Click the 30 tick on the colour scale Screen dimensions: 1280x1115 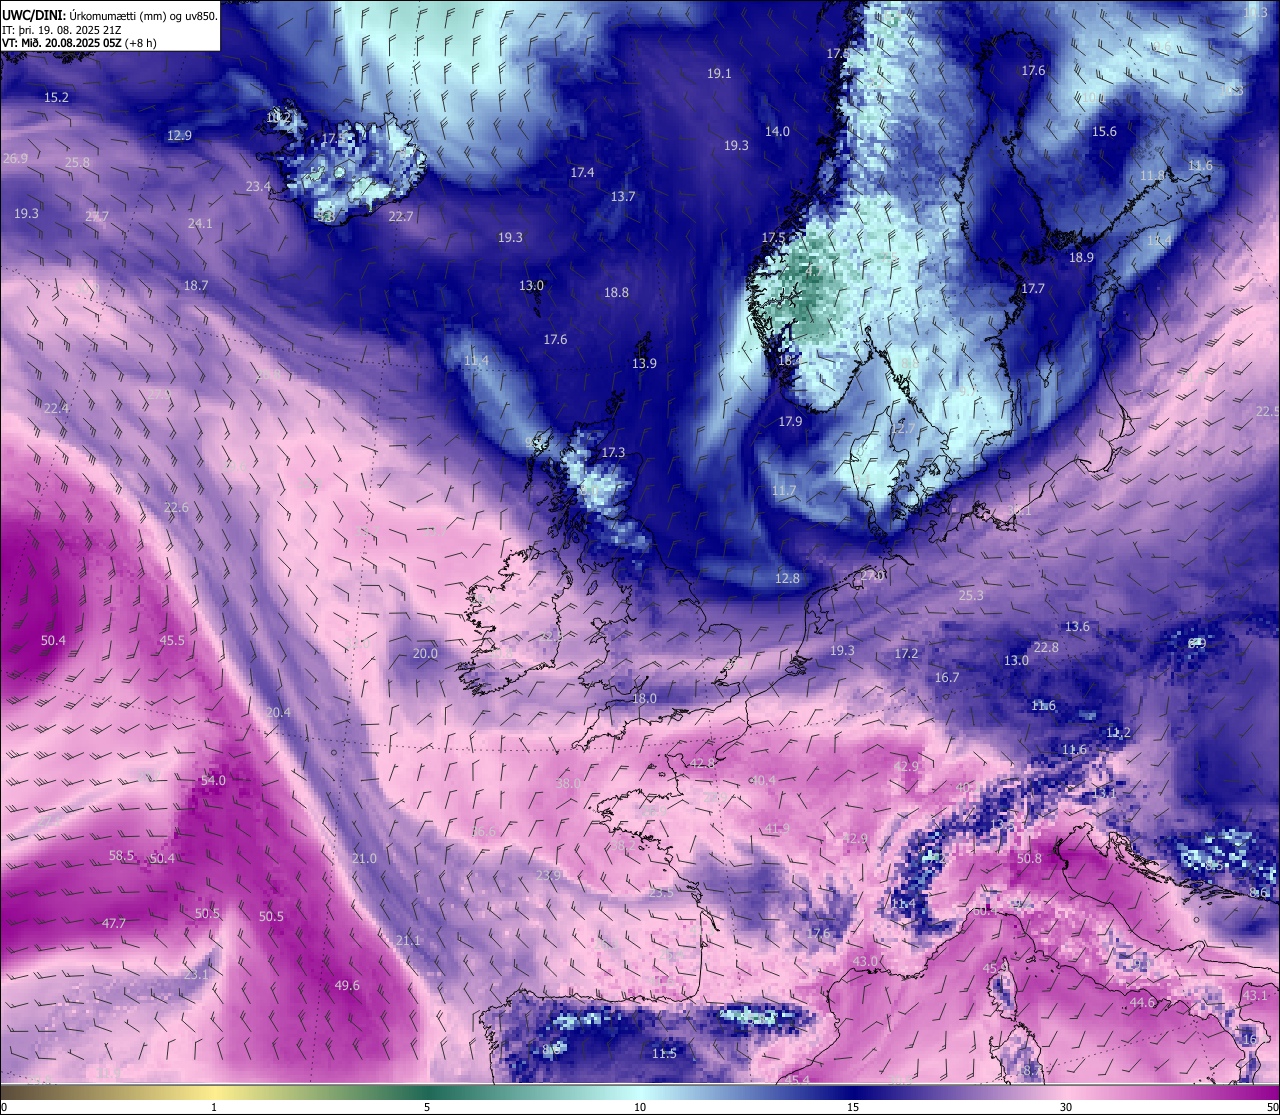(x=1066, y=1107)
